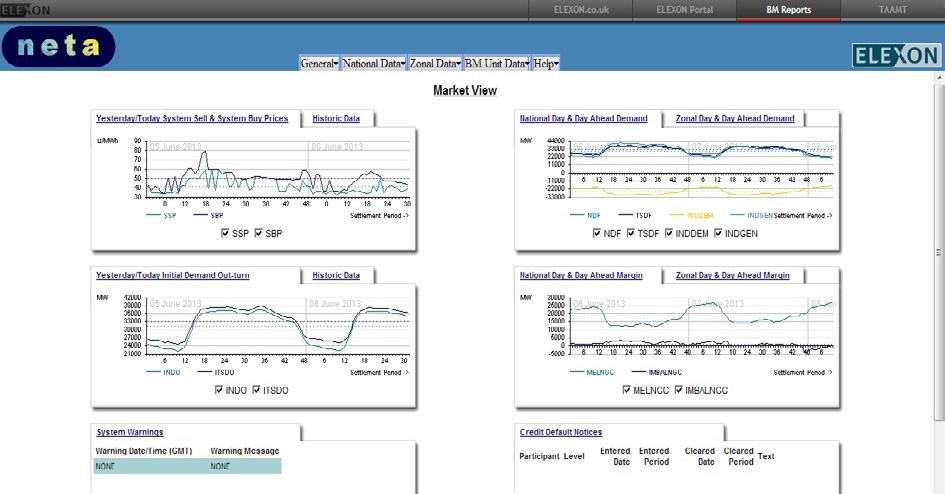This screenshot has width=945, height=494.
Task: Toggle the INDGEN checkbox
Action: coord(718,233)
